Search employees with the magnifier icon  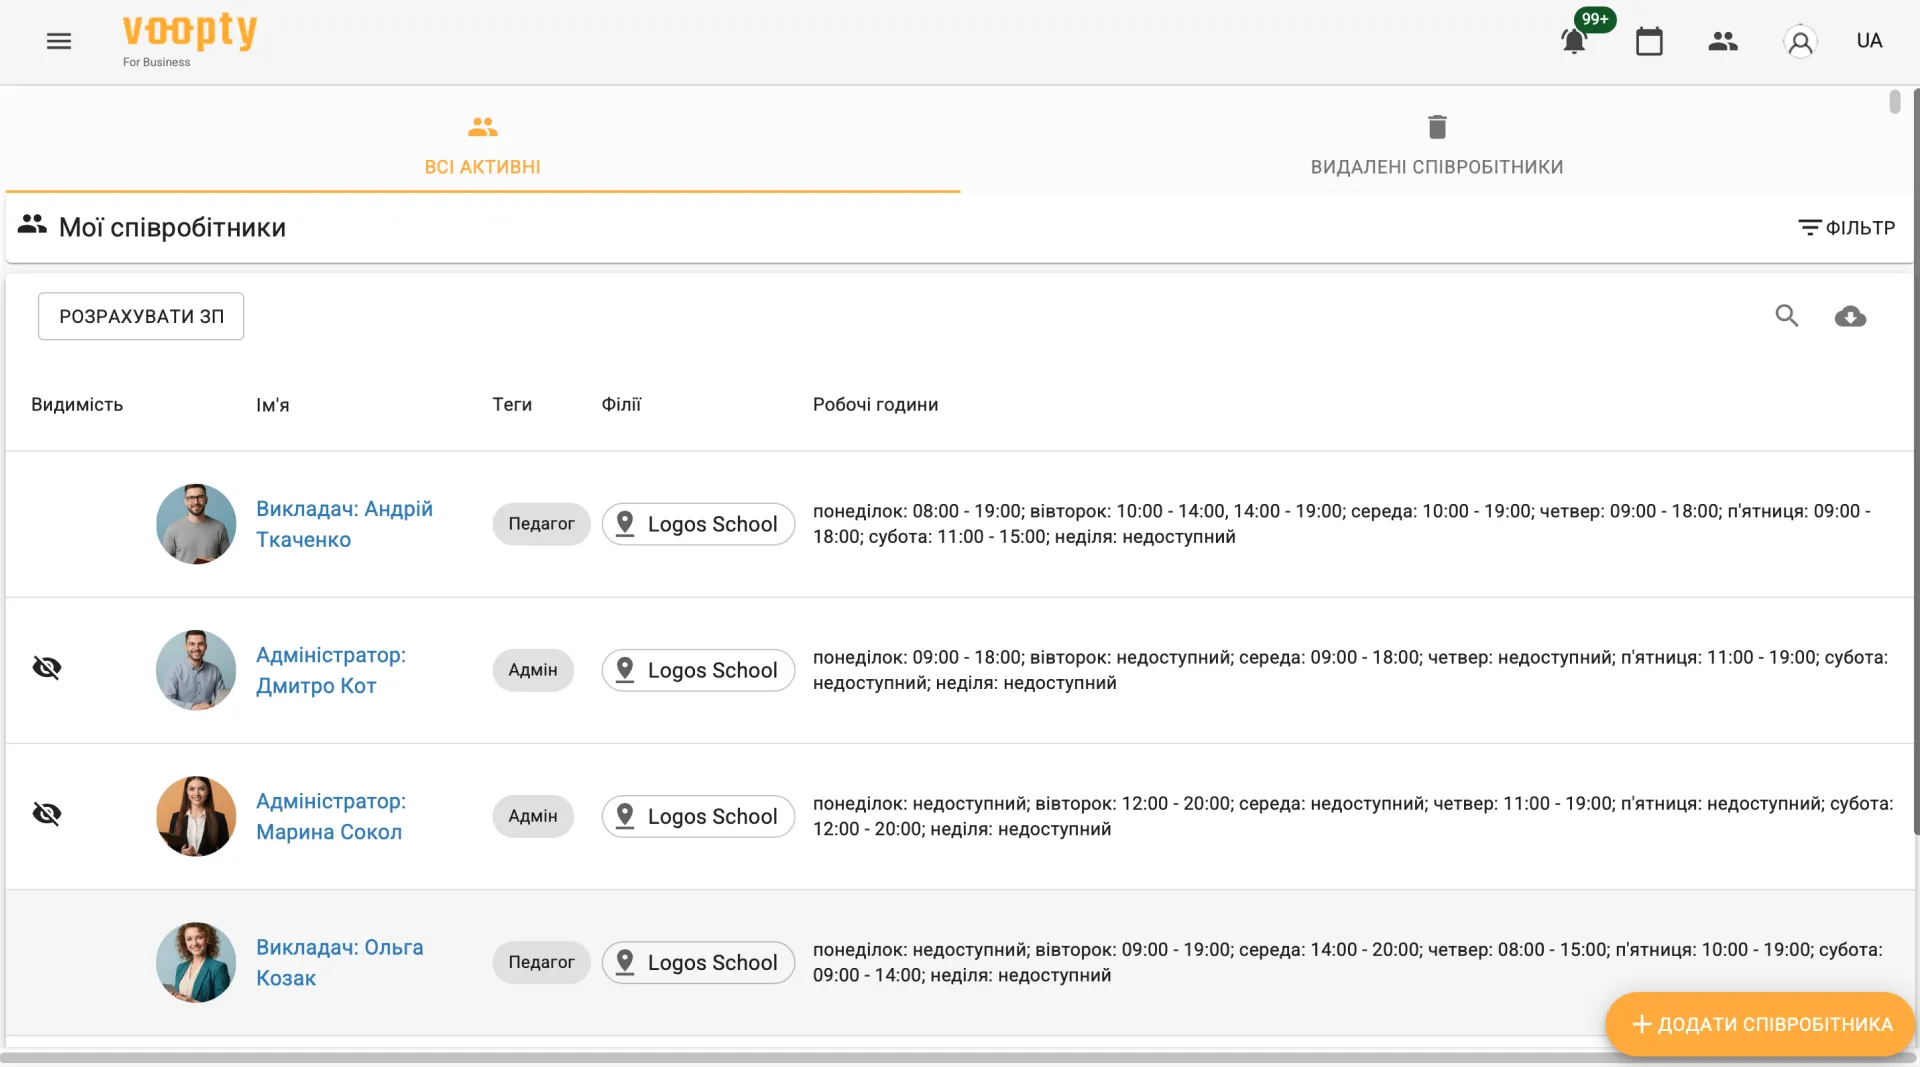[x=1787, y=316]
